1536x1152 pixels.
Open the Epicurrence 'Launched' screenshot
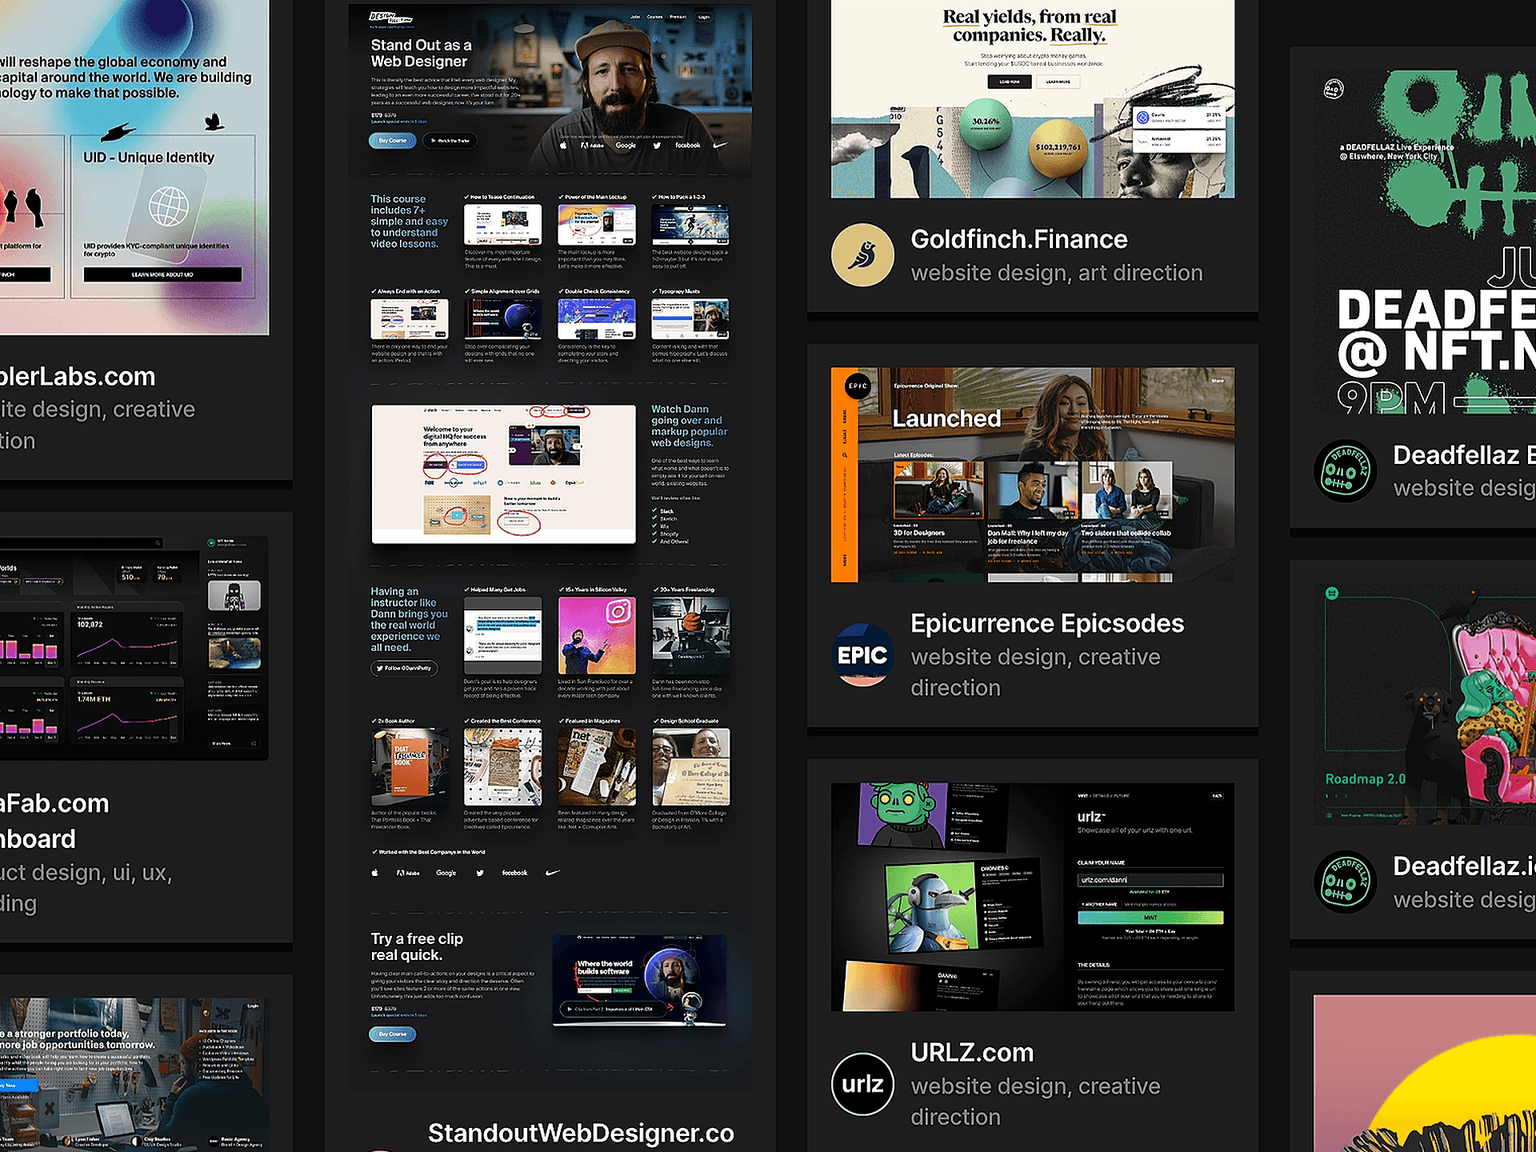click(1033, 474)
